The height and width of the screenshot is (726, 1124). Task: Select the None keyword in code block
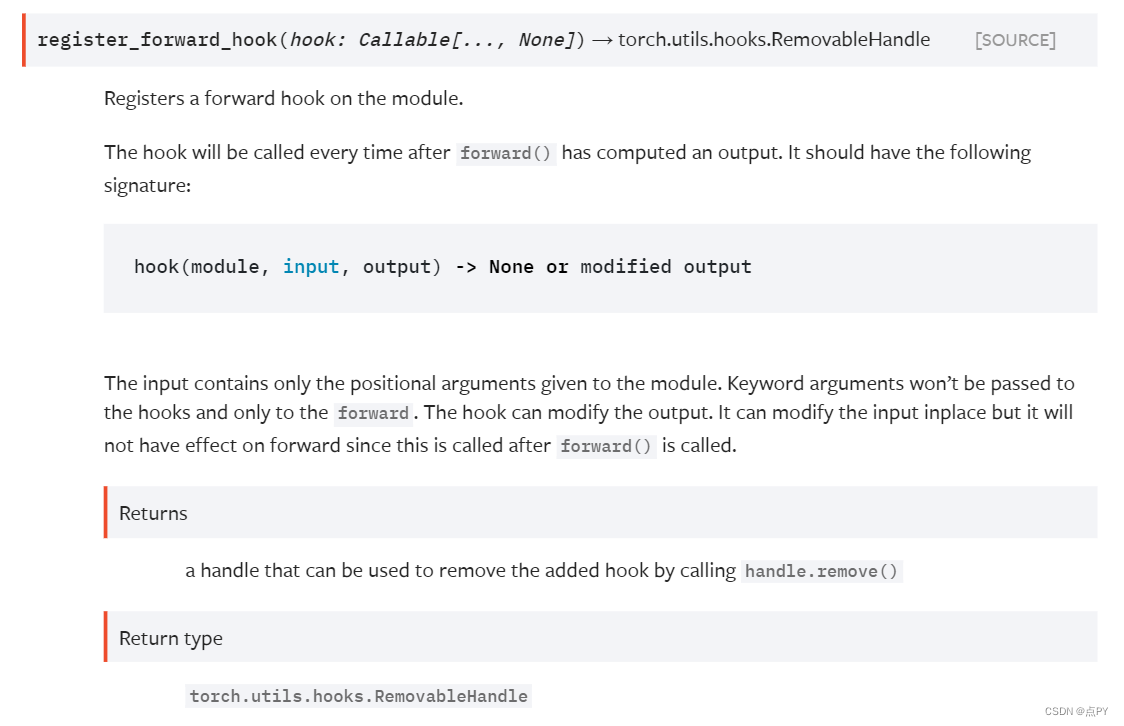(x=511, y=266)
